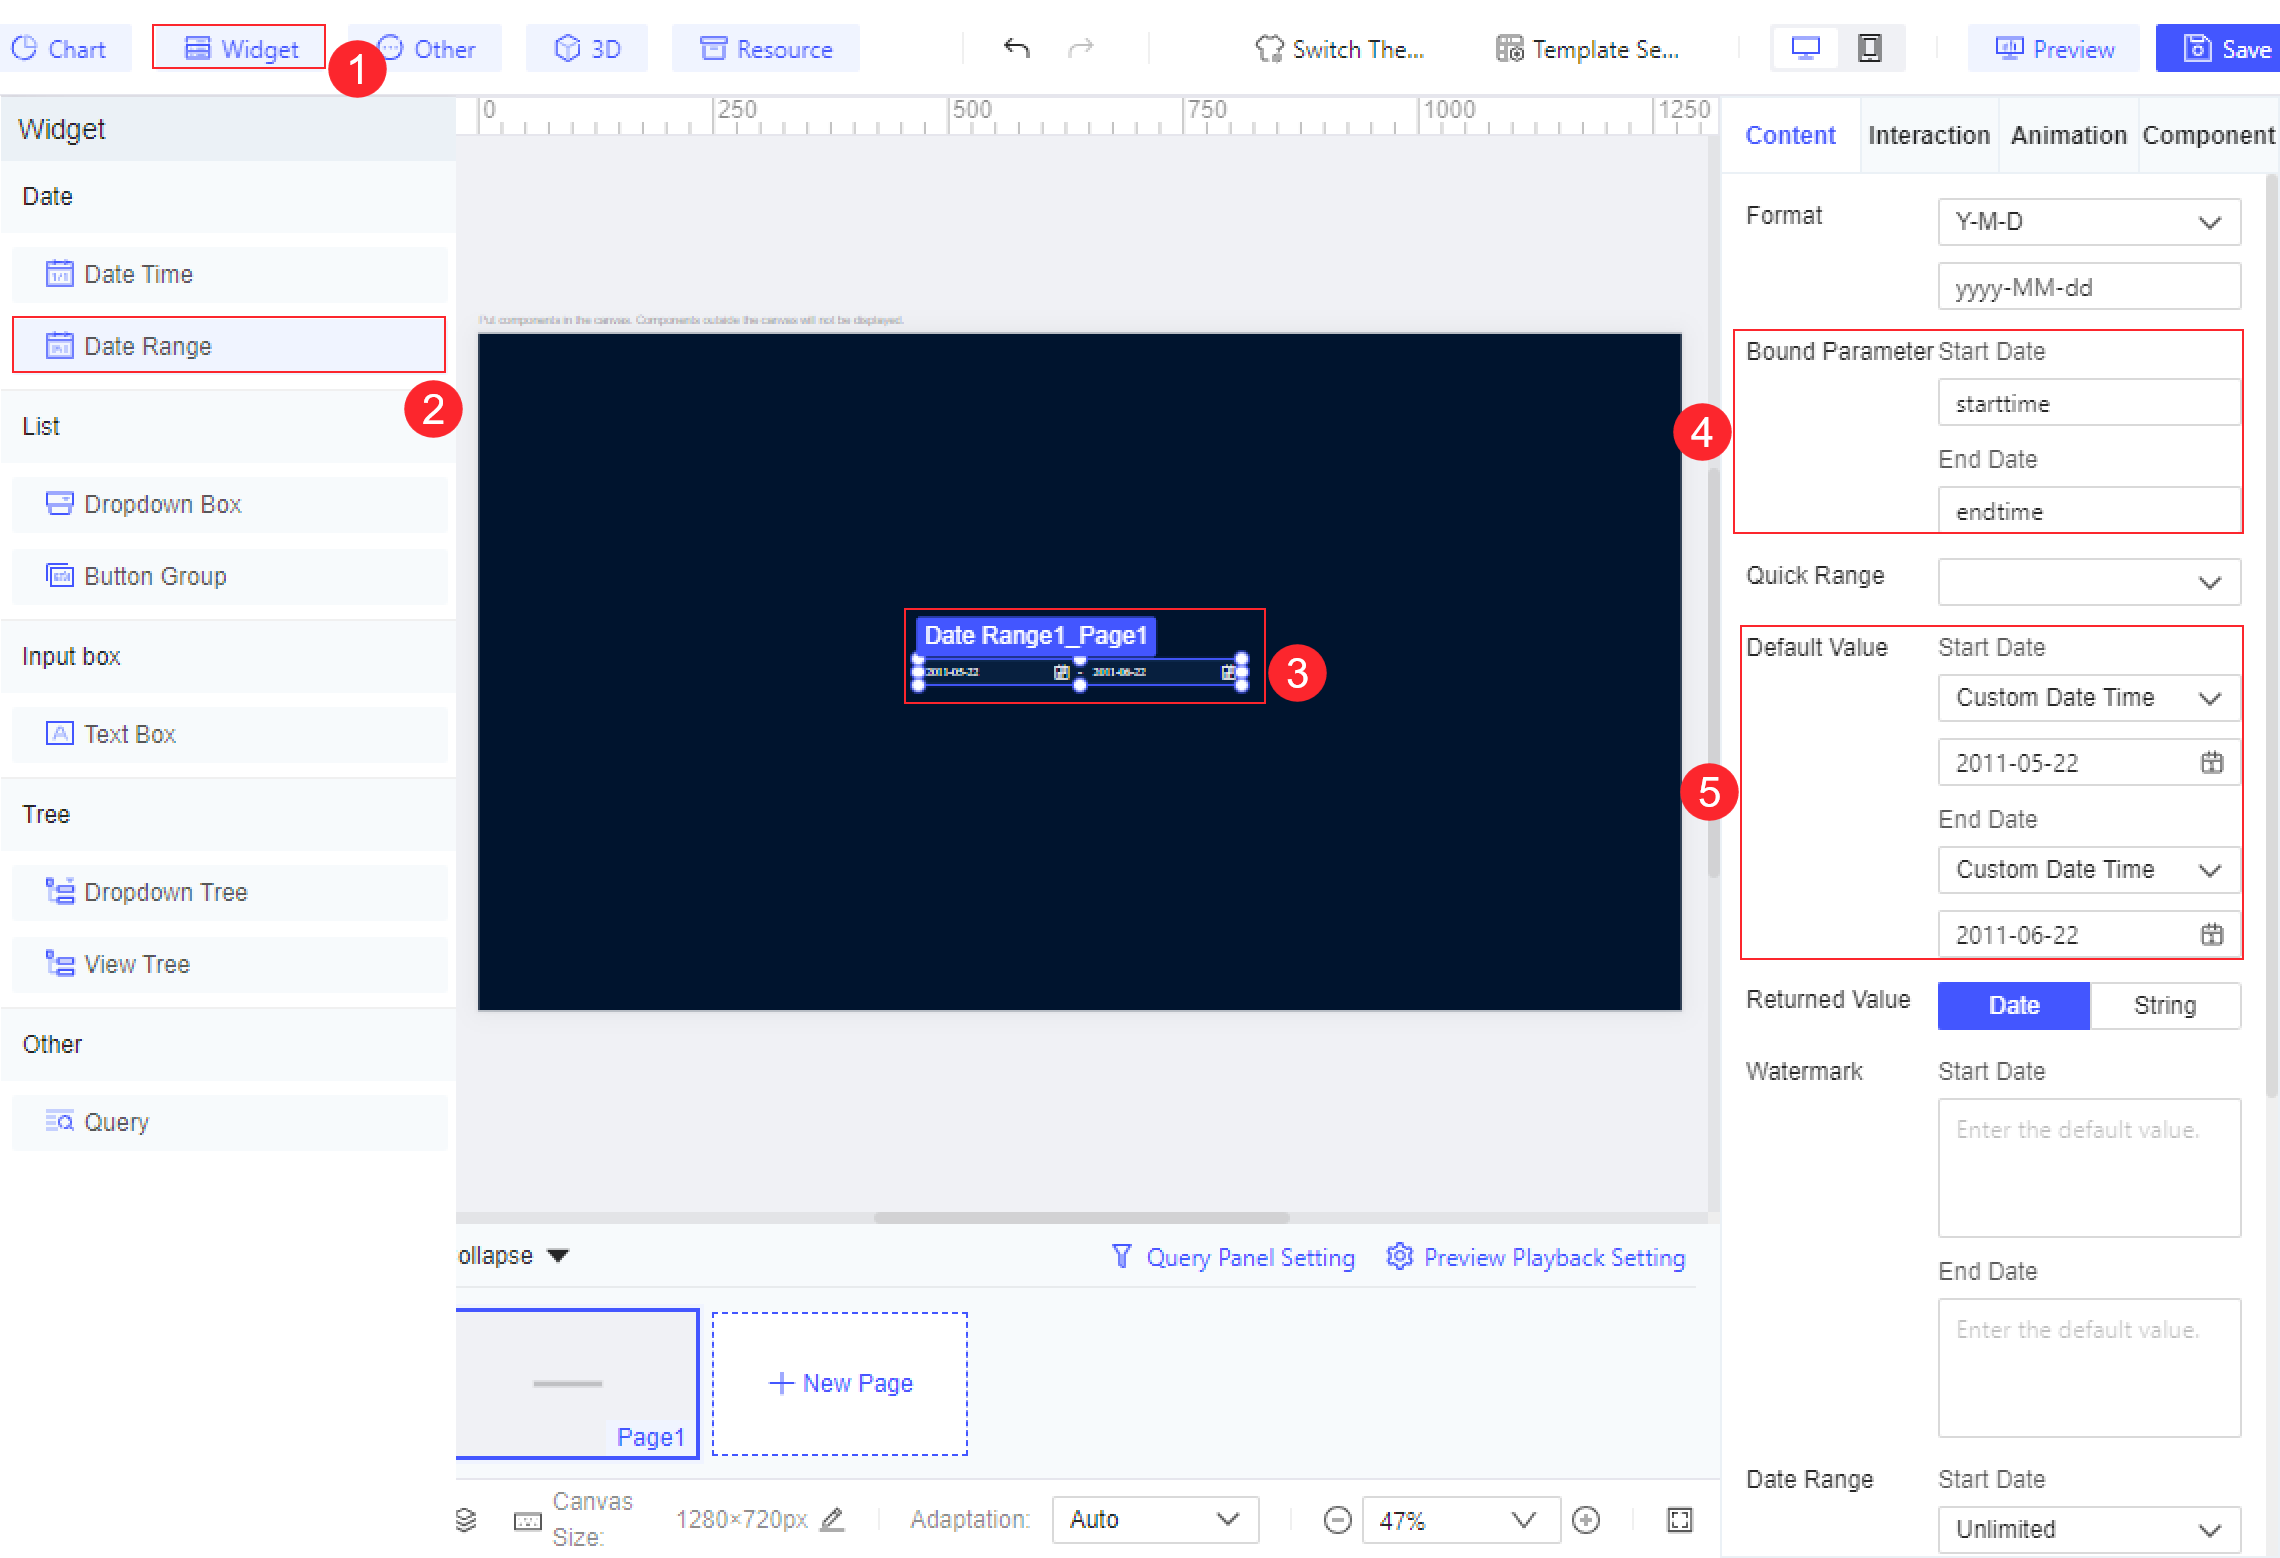Switch to desktop monitor view icon

tap(1805, 48)
